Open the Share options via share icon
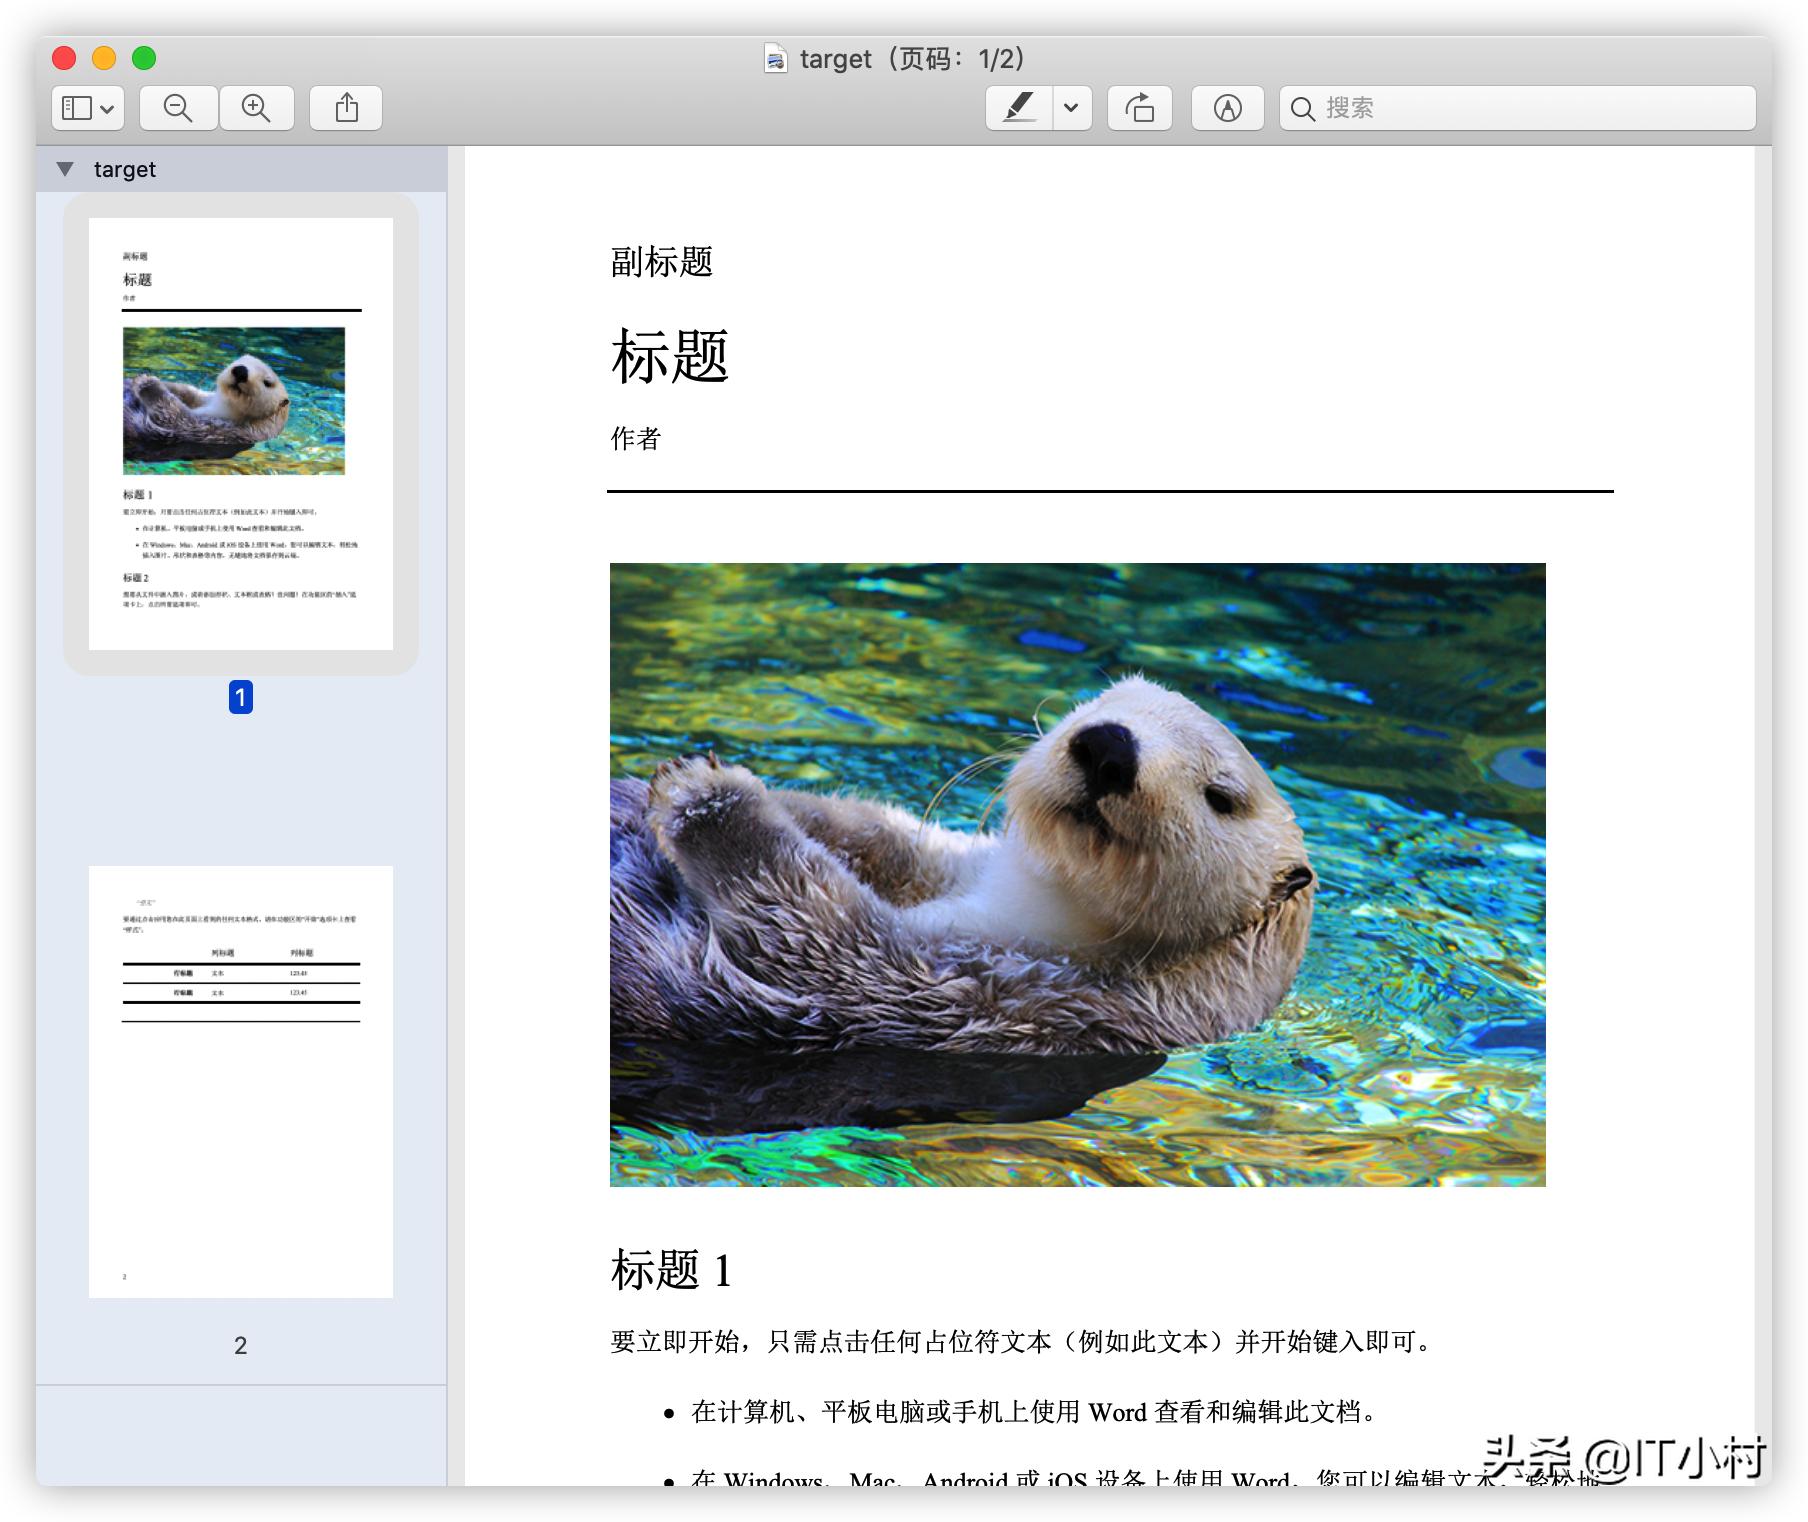The image size is (1808, 1522). point(345,108)
